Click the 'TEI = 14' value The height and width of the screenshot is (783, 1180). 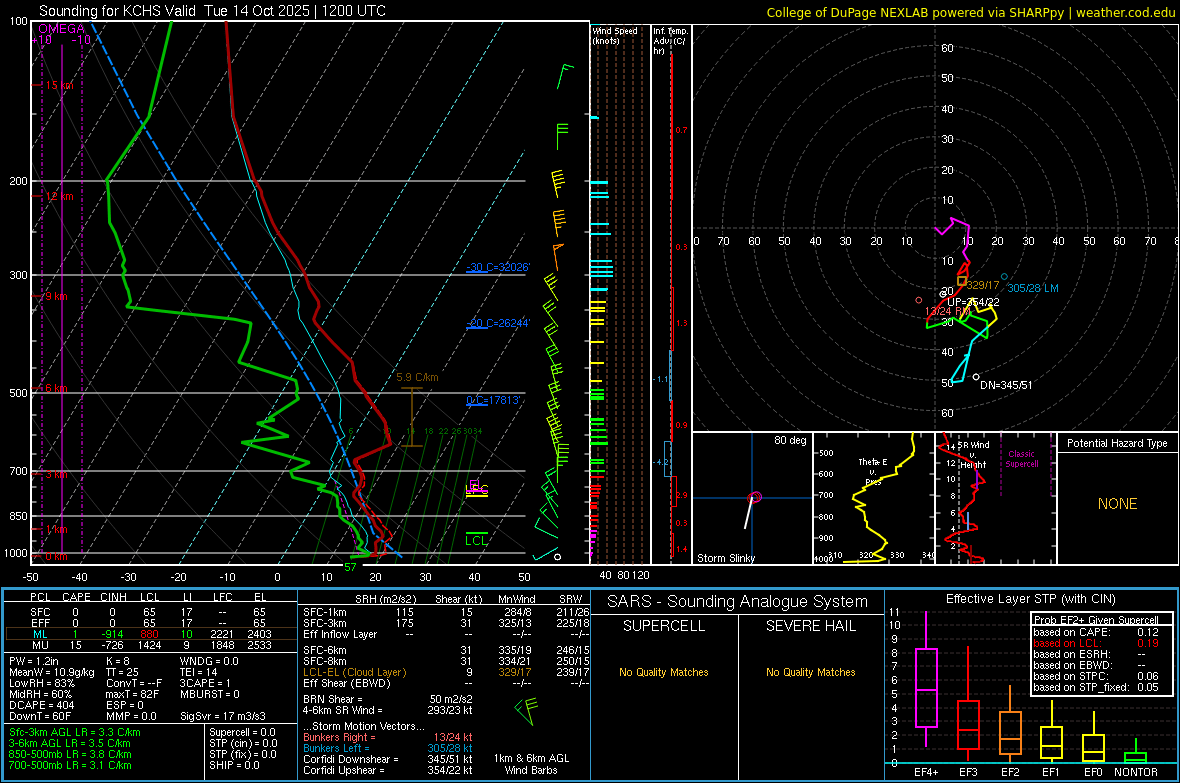coord(199,672)
